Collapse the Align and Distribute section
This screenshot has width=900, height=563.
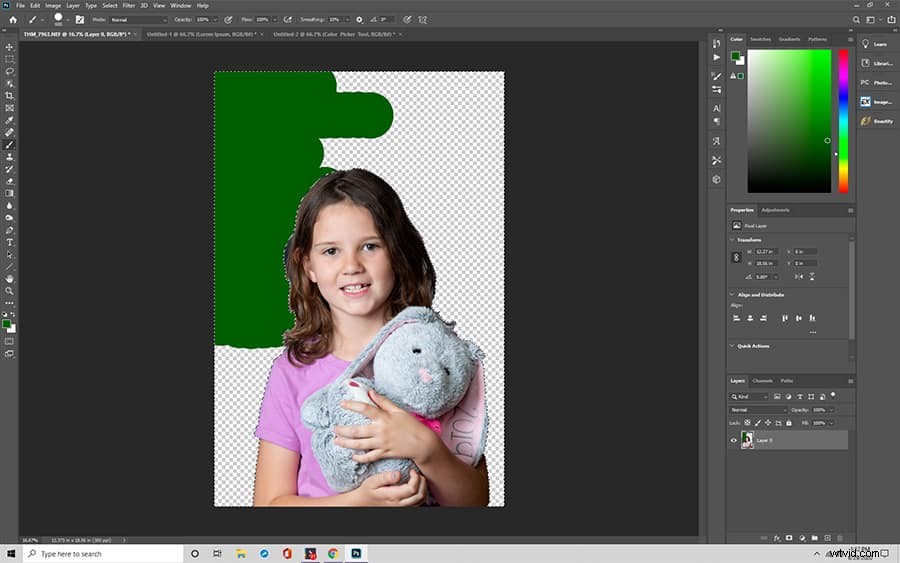(732, 294)
